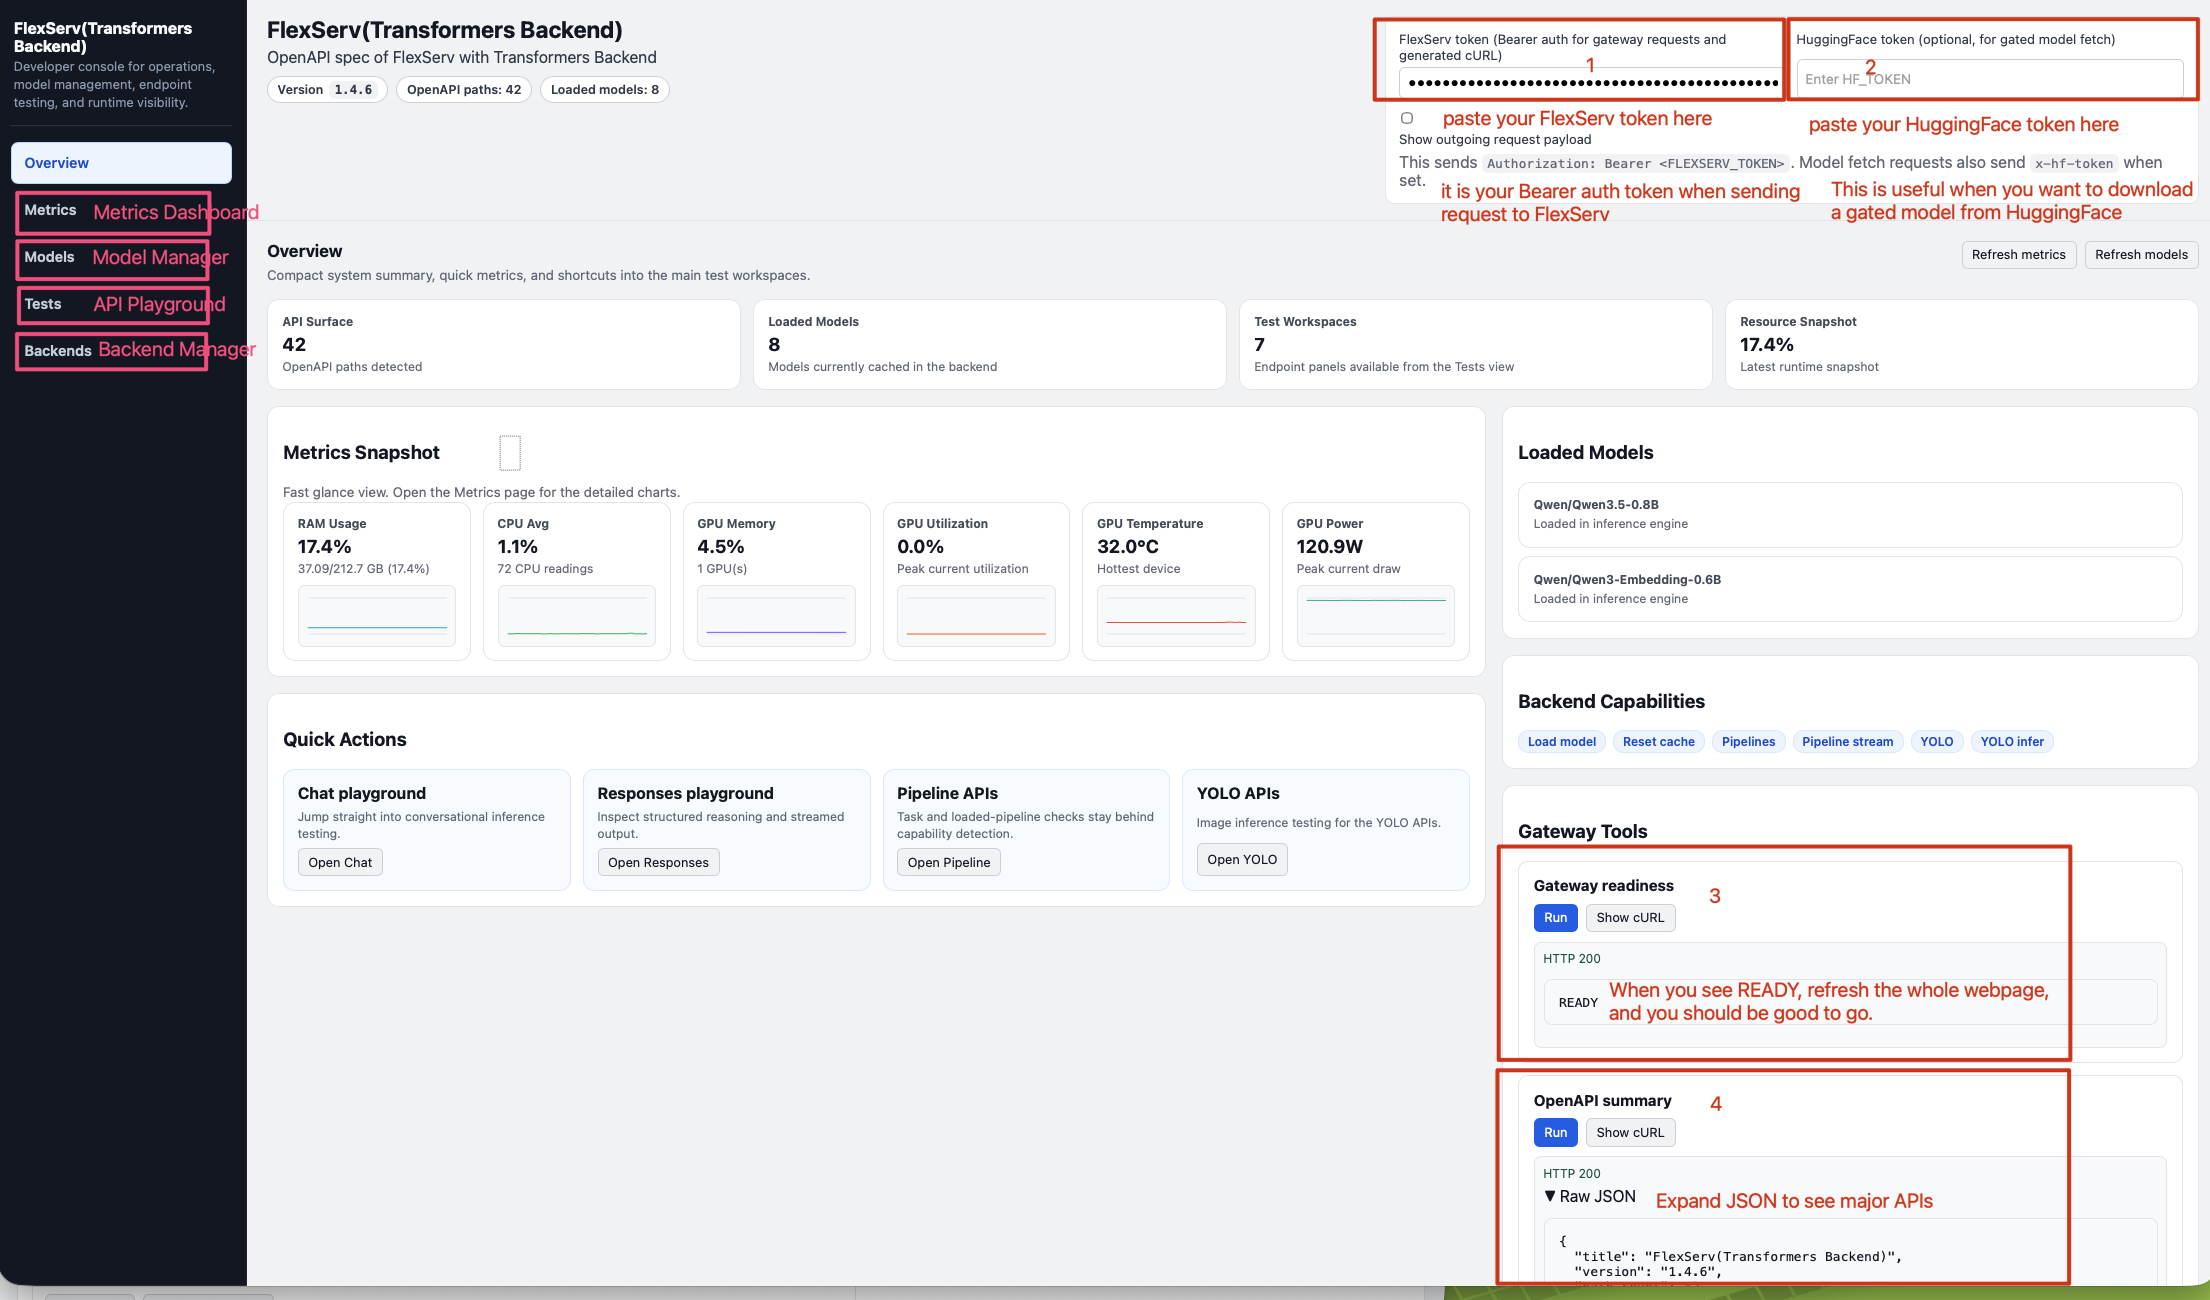Click the YOLO capability tag
The image size is (2210, 1300).
[1936, 742]
